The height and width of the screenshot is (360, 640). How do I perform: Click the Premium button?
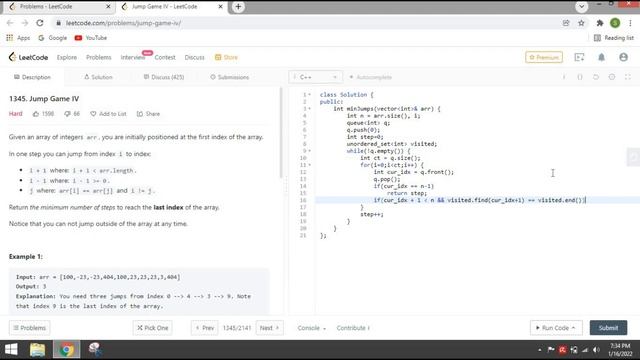coord(544,57)
